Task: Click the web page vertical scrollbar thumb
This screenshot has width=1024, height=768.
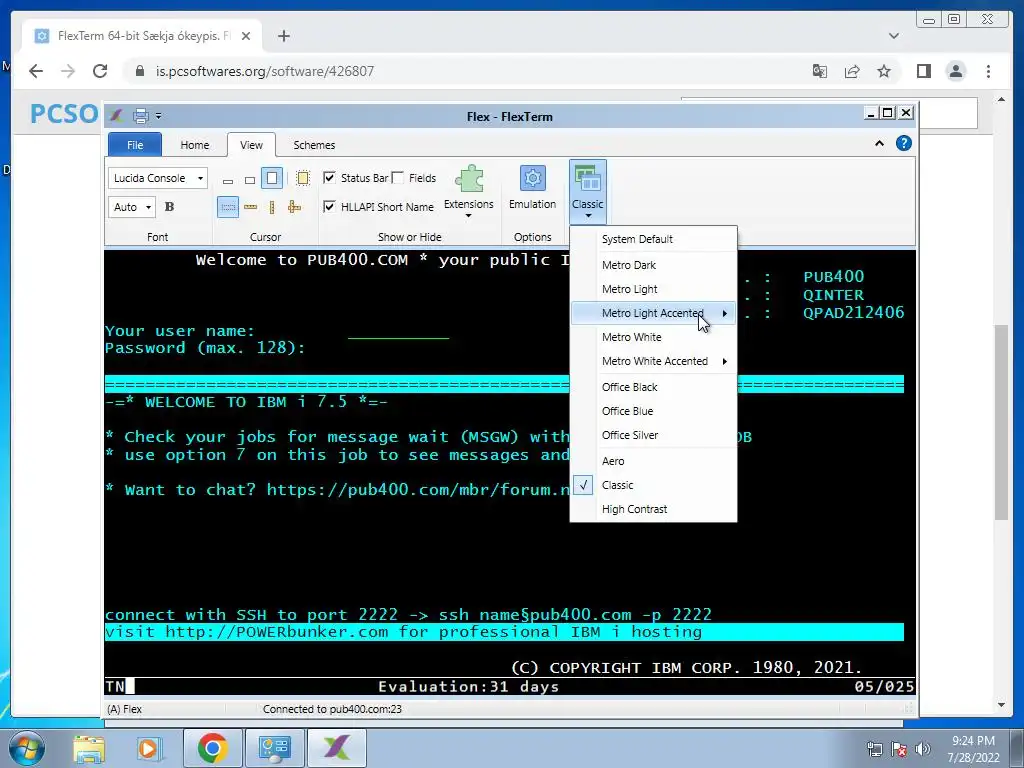Action: pyautogui.click(x=1001, y=422)
